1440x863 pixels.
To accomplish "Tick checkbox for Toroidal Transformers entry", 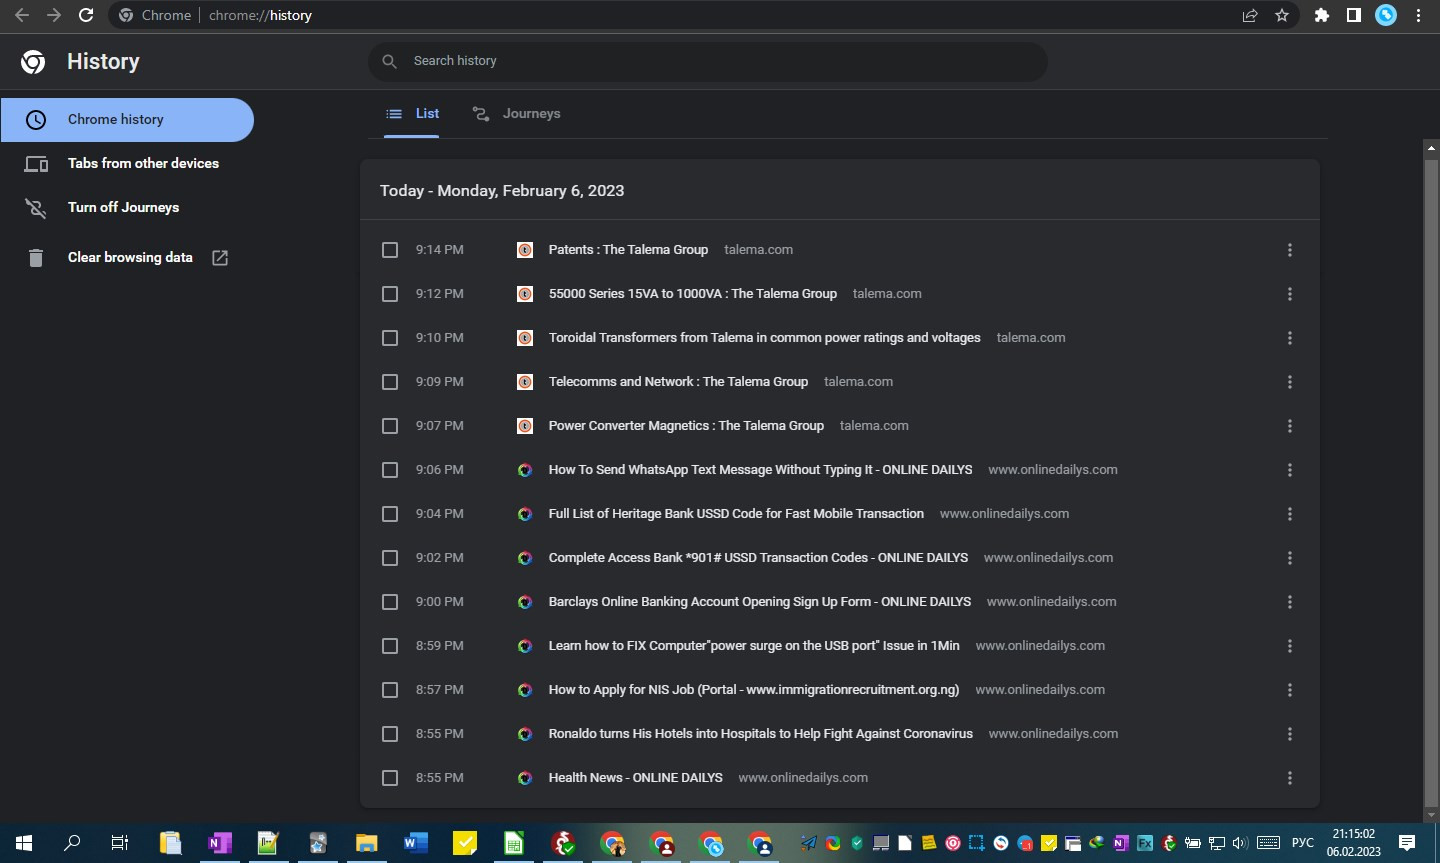I will (390, 338).
